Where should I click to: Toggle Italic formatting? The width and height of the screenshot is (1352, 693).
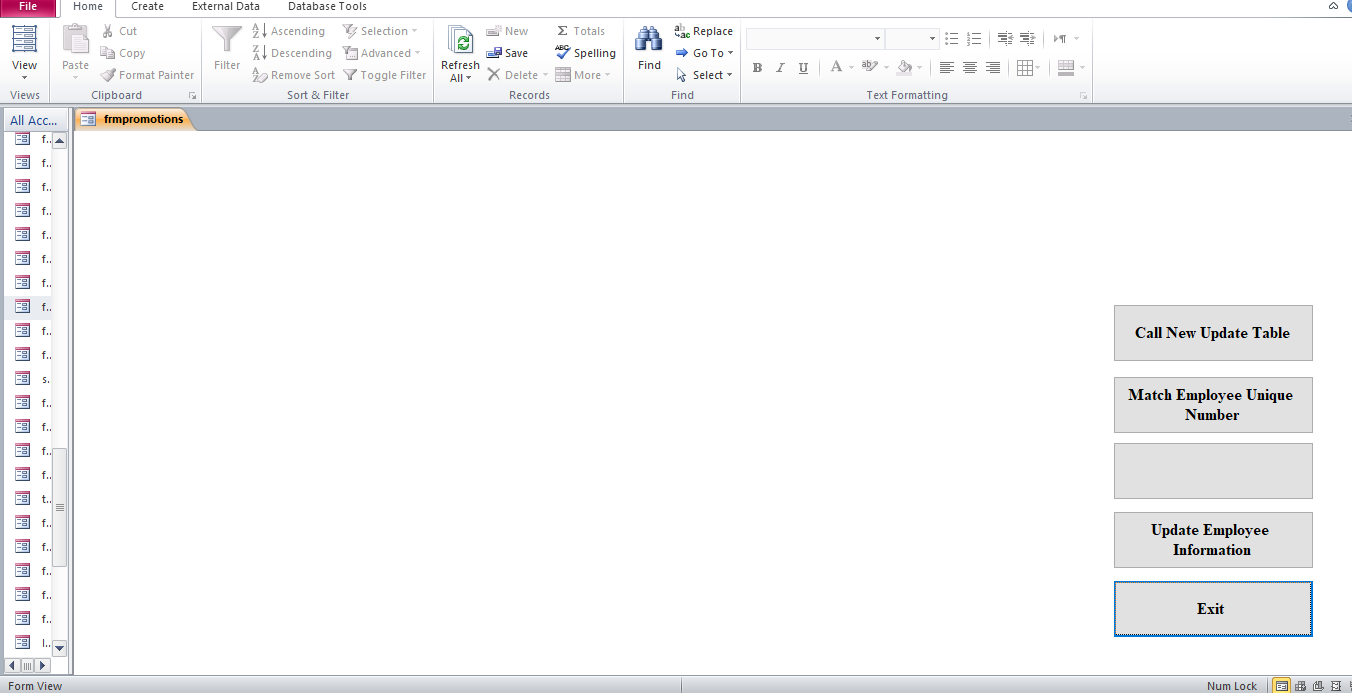780,68
